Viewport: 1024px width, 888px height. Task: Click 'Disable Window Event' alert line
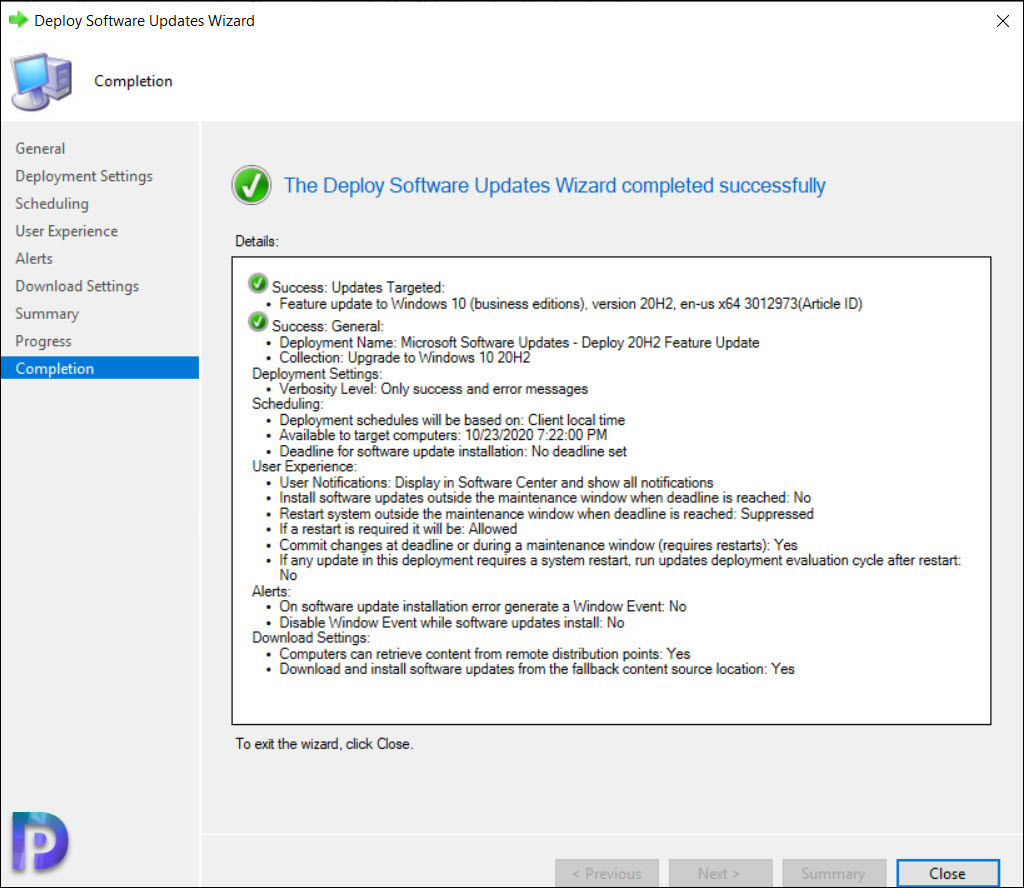point(452,622)
